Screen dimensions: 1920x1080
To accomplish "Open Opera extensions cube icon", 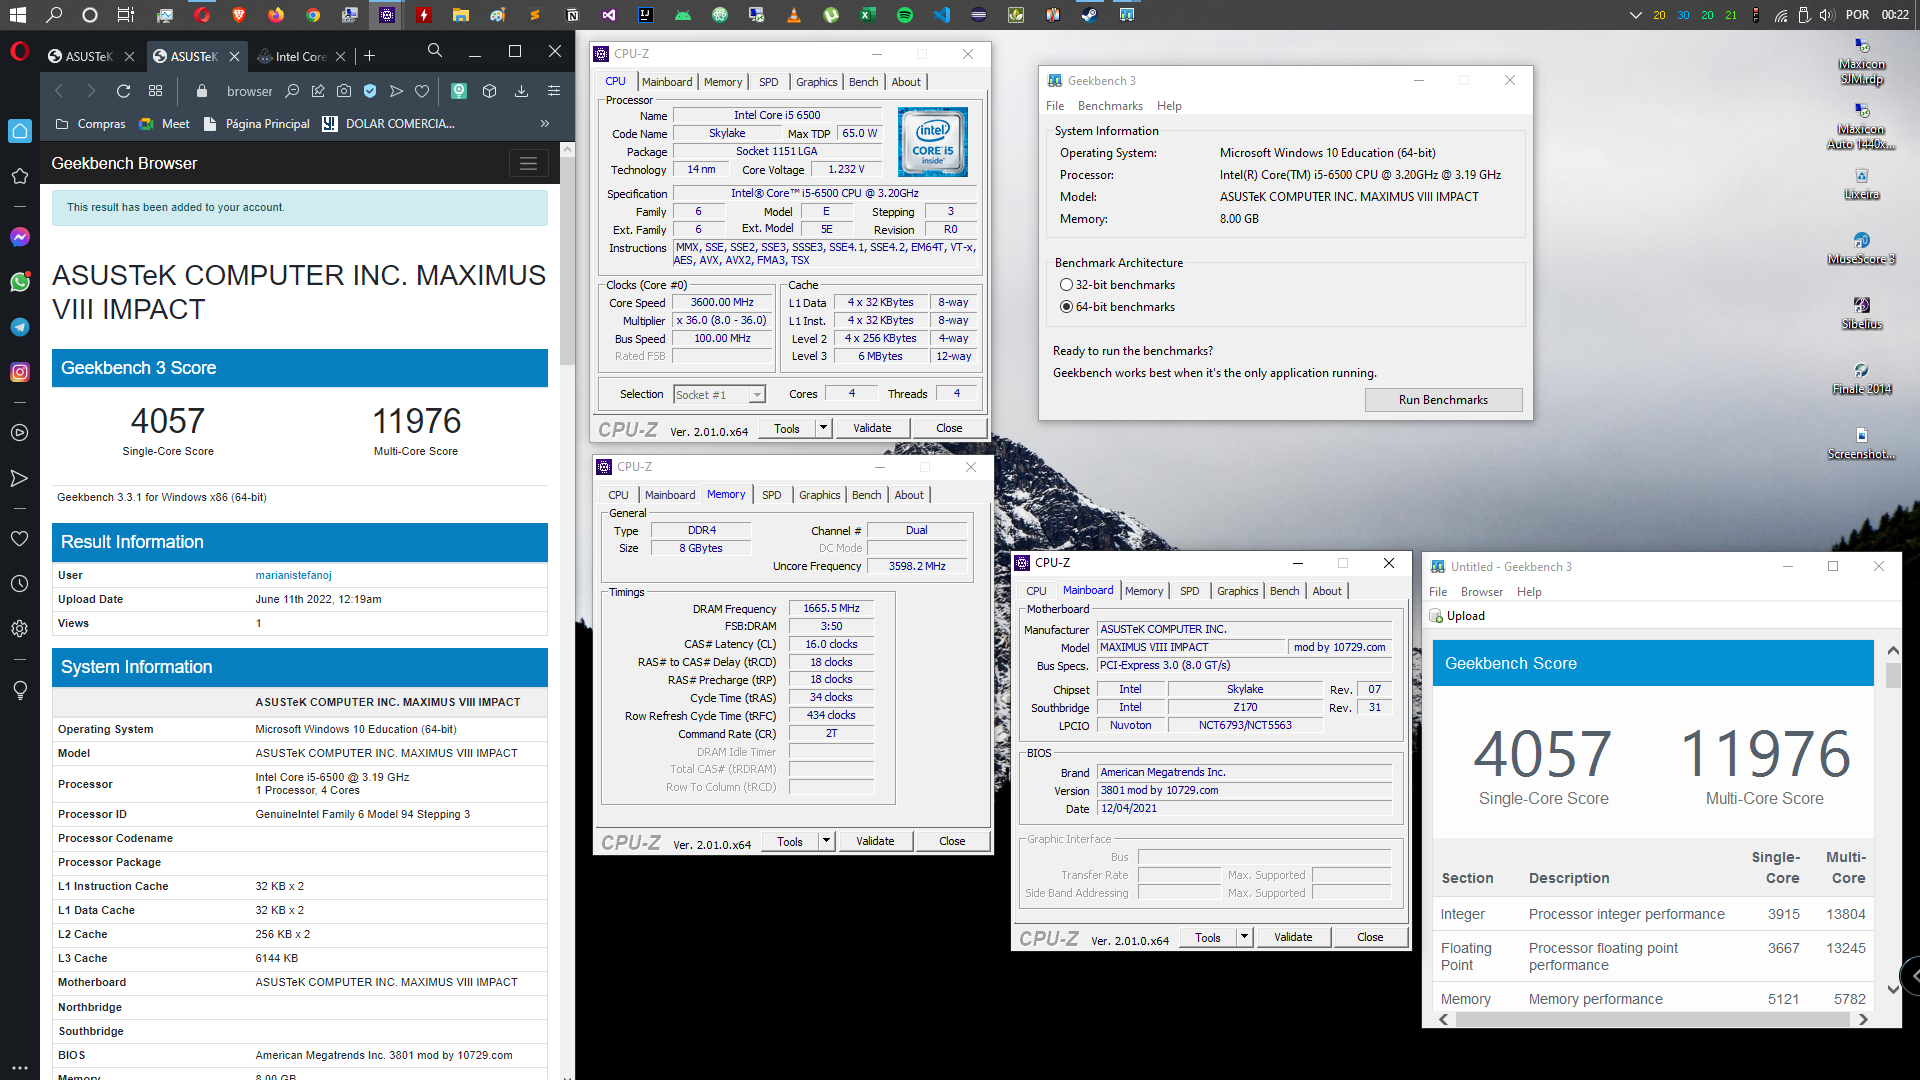I will point(489,91).
